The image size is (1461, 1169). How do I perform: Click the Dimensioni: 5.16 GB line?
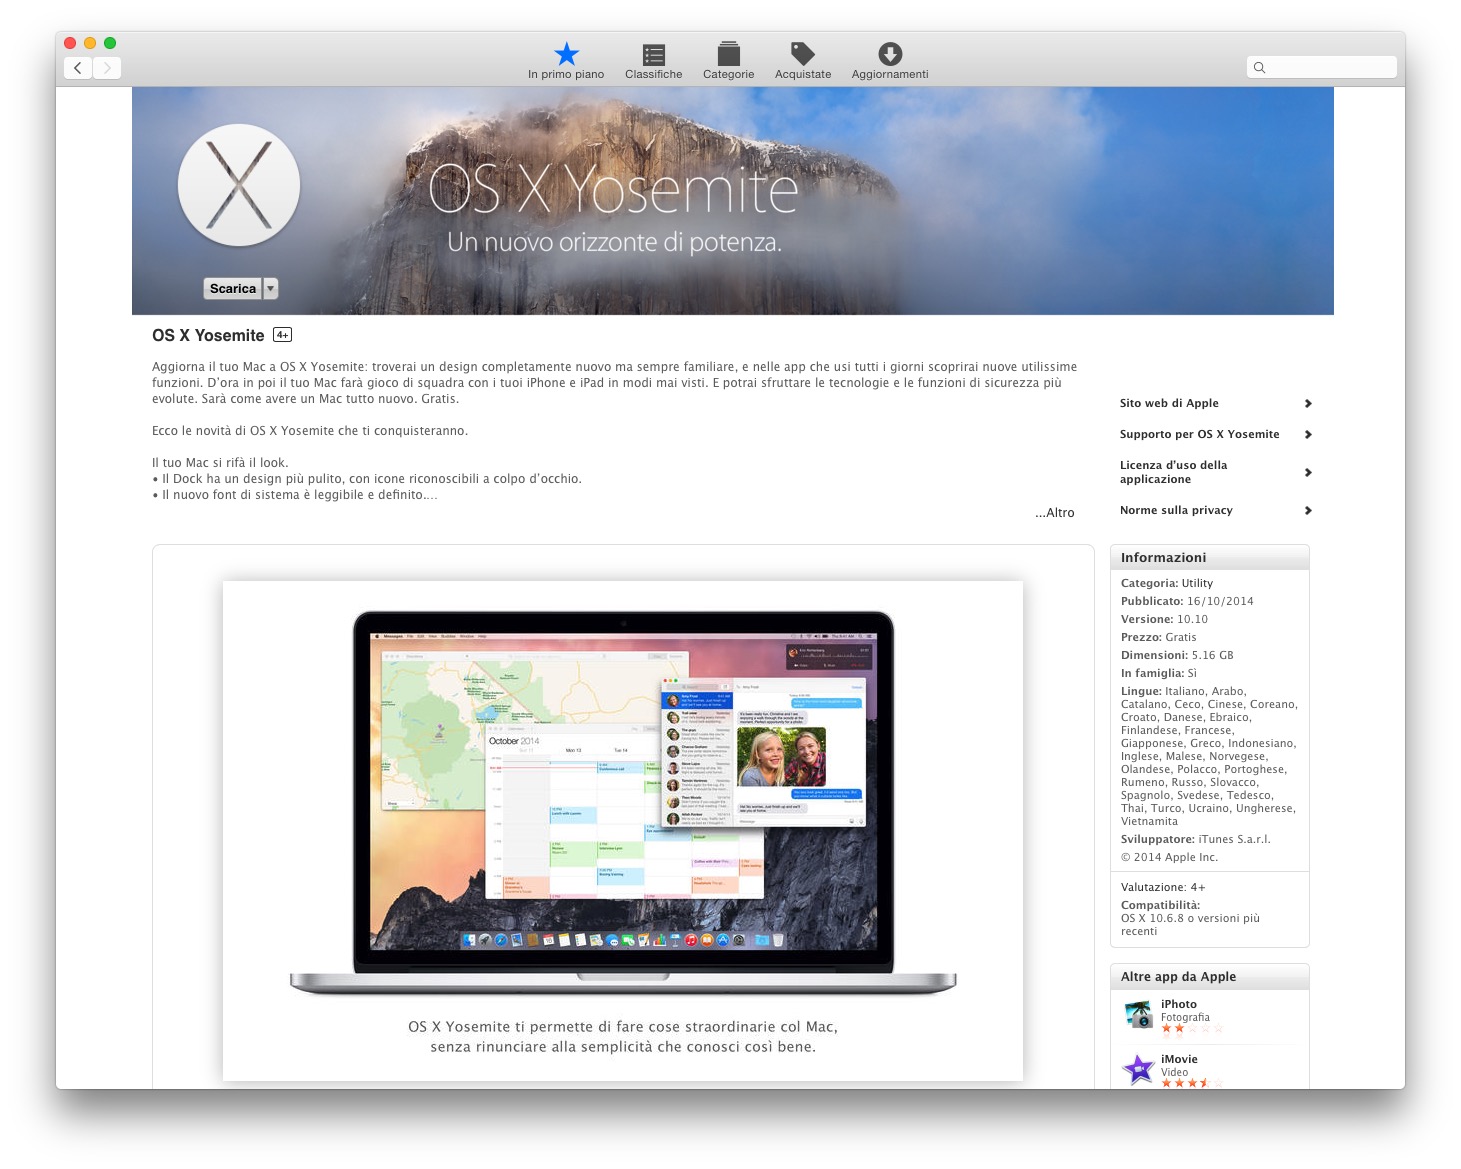click(x=1177, y=655)
